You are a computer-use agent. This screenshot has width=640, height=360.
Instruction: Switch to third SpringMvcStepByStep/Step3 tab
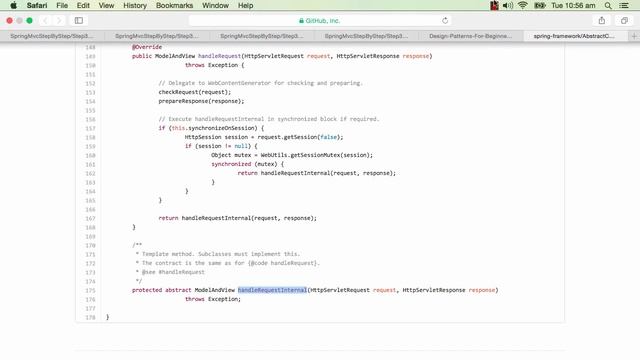[x=262, y=36]
